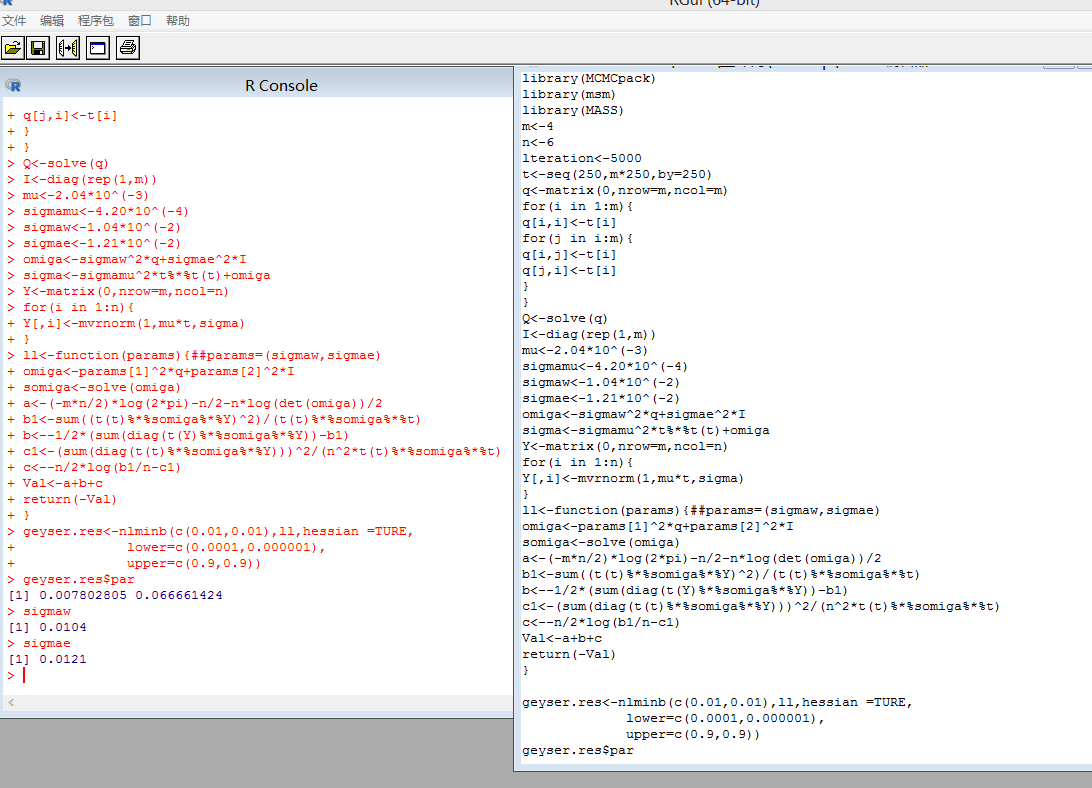Image resolution: width=1092 pixels, height=788 pixels.
Task: Open a script with the folder icon
Action: [x=13, y=48]
